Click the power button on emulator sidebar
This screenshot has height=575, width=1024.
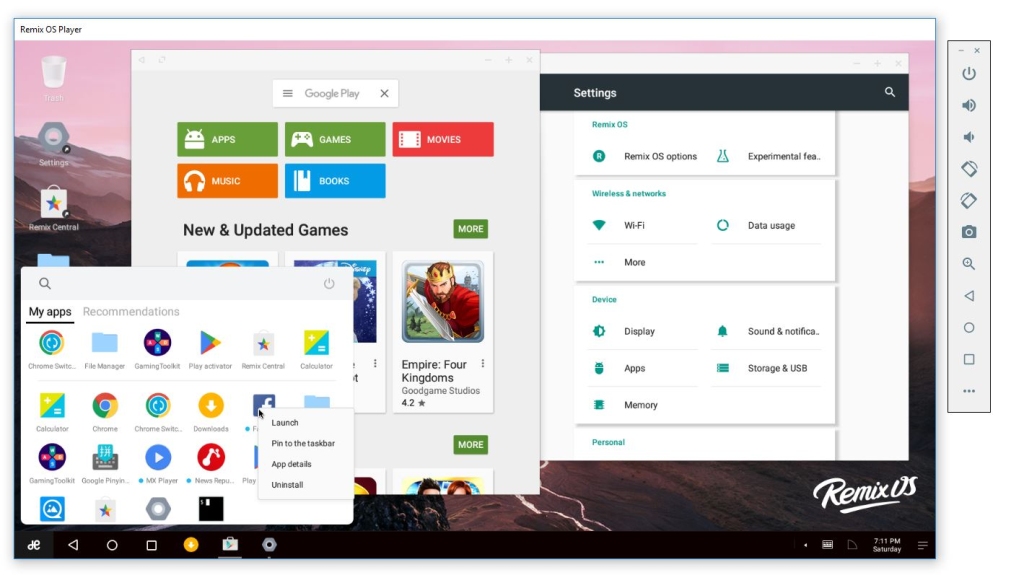(969, 73)
